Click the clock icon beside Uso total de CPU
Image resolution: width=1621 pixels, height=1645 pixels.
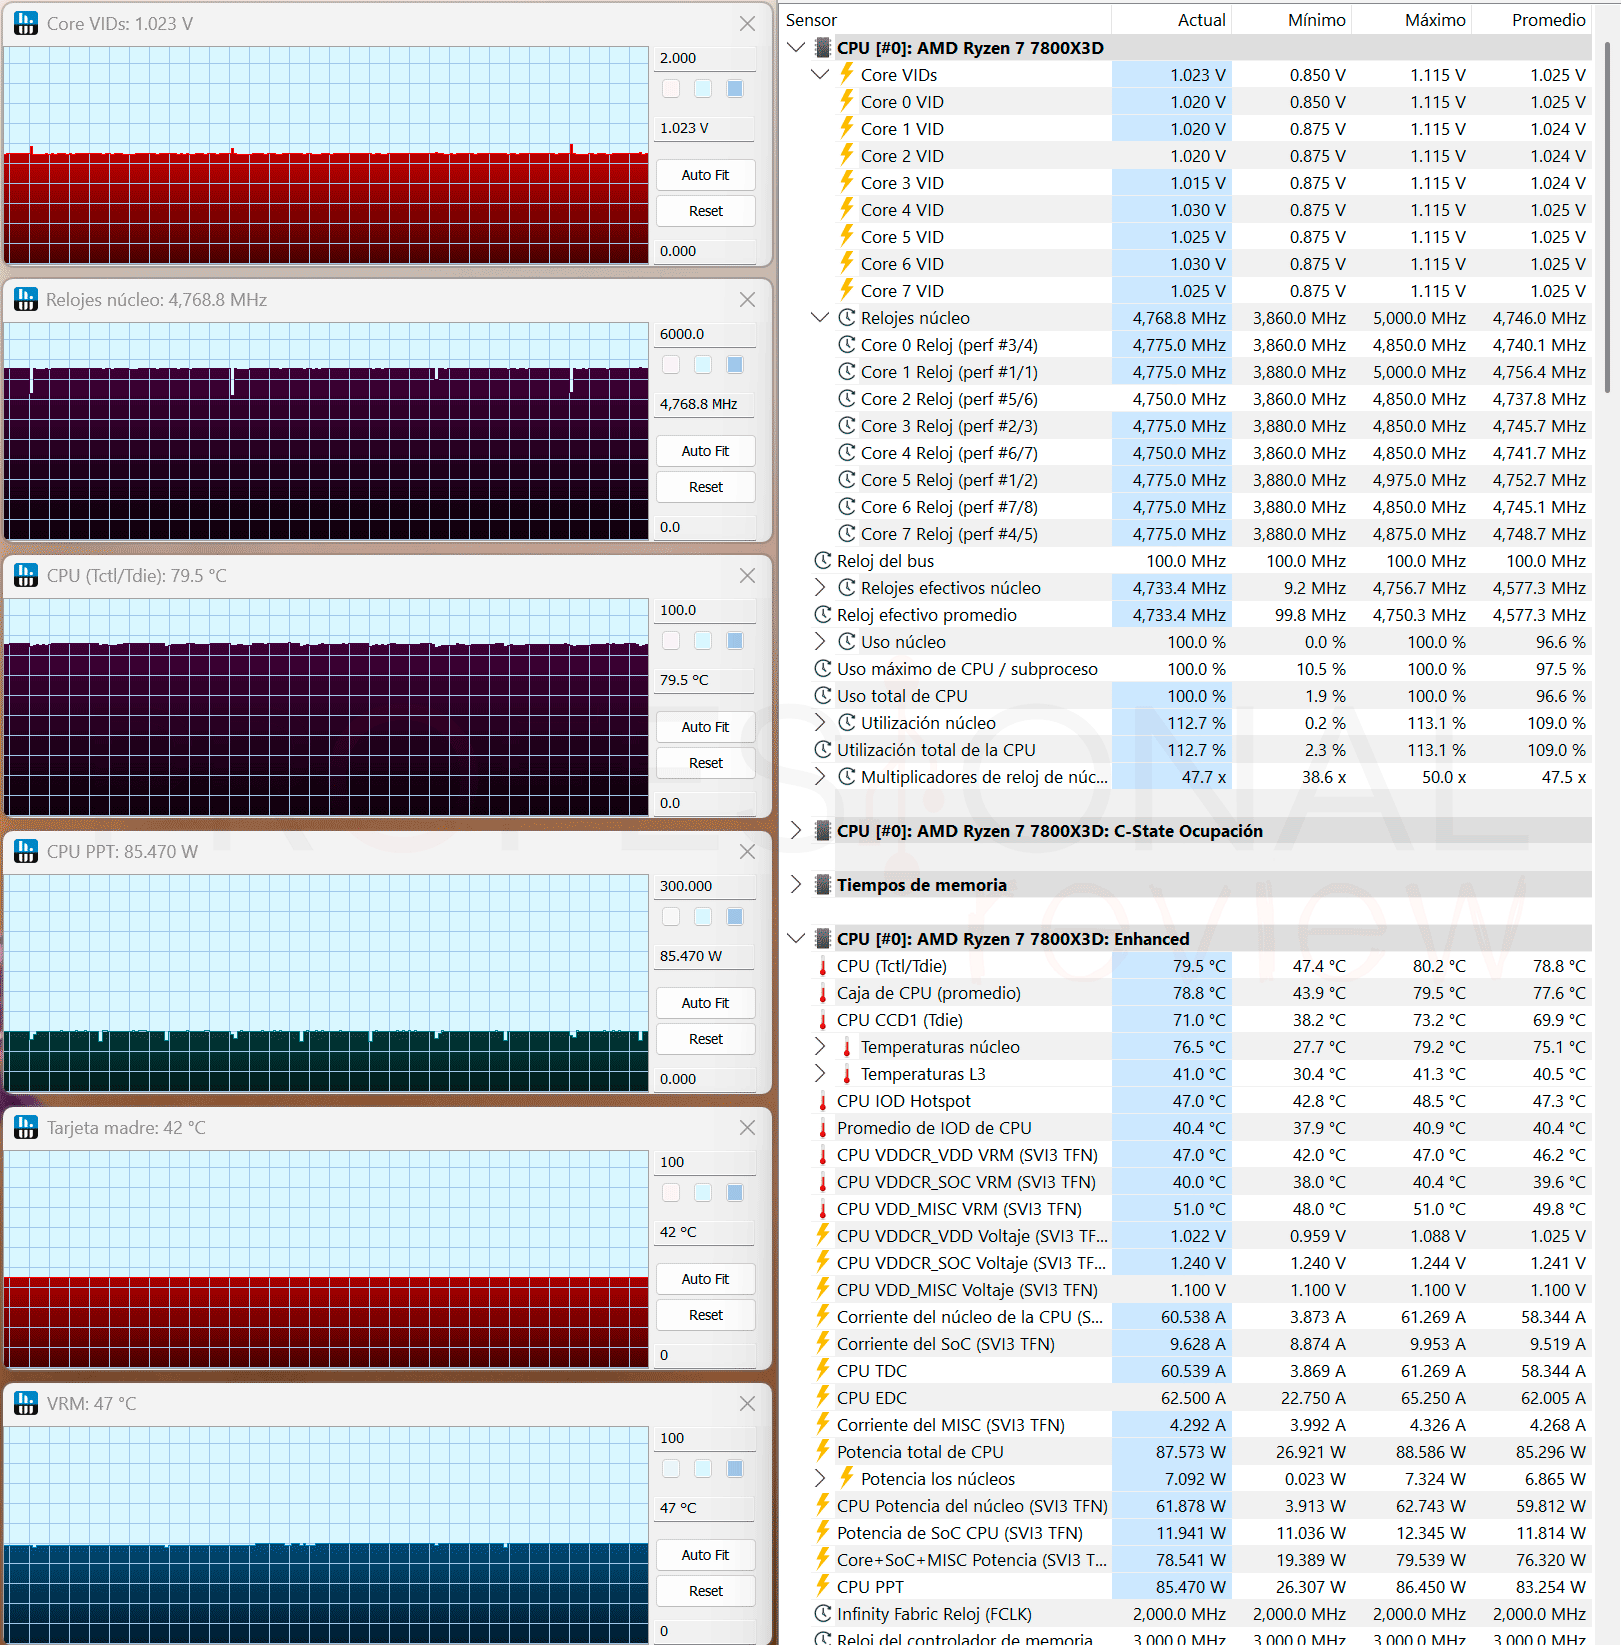click(x=822, y=695)
